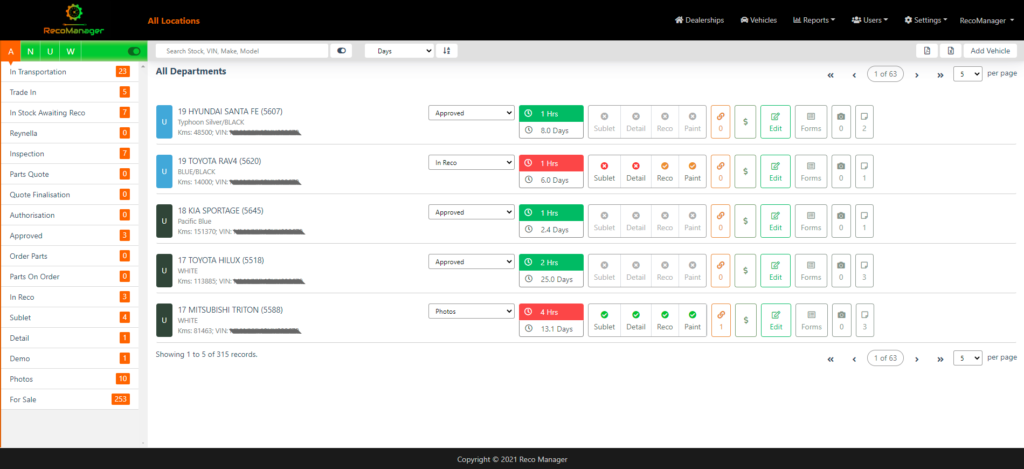1024x469 pixels.
Task: Open In Reco status dropdown for RAV4
Action: 472,163
